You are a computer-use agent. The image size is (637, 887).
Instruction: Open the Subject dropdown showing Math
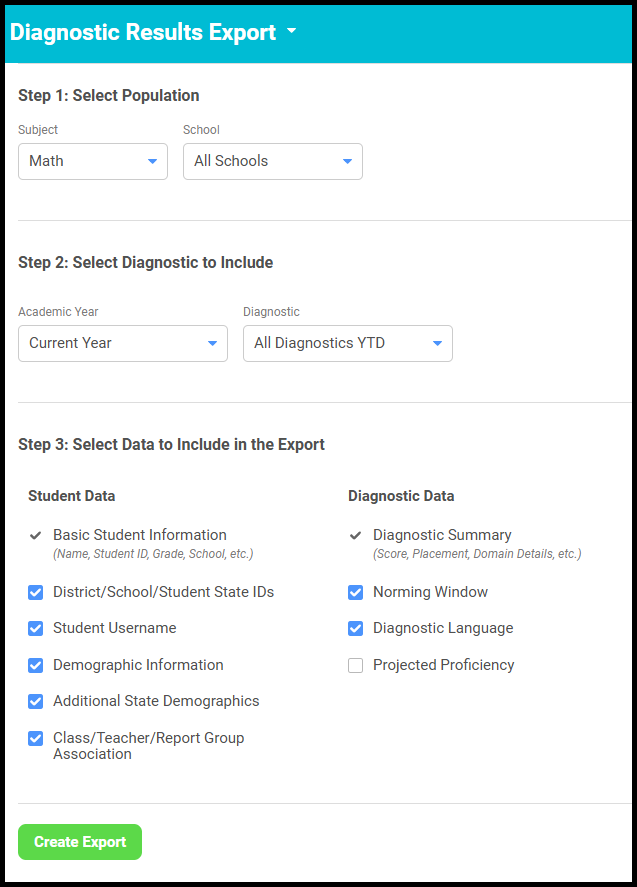click(93, 161)
